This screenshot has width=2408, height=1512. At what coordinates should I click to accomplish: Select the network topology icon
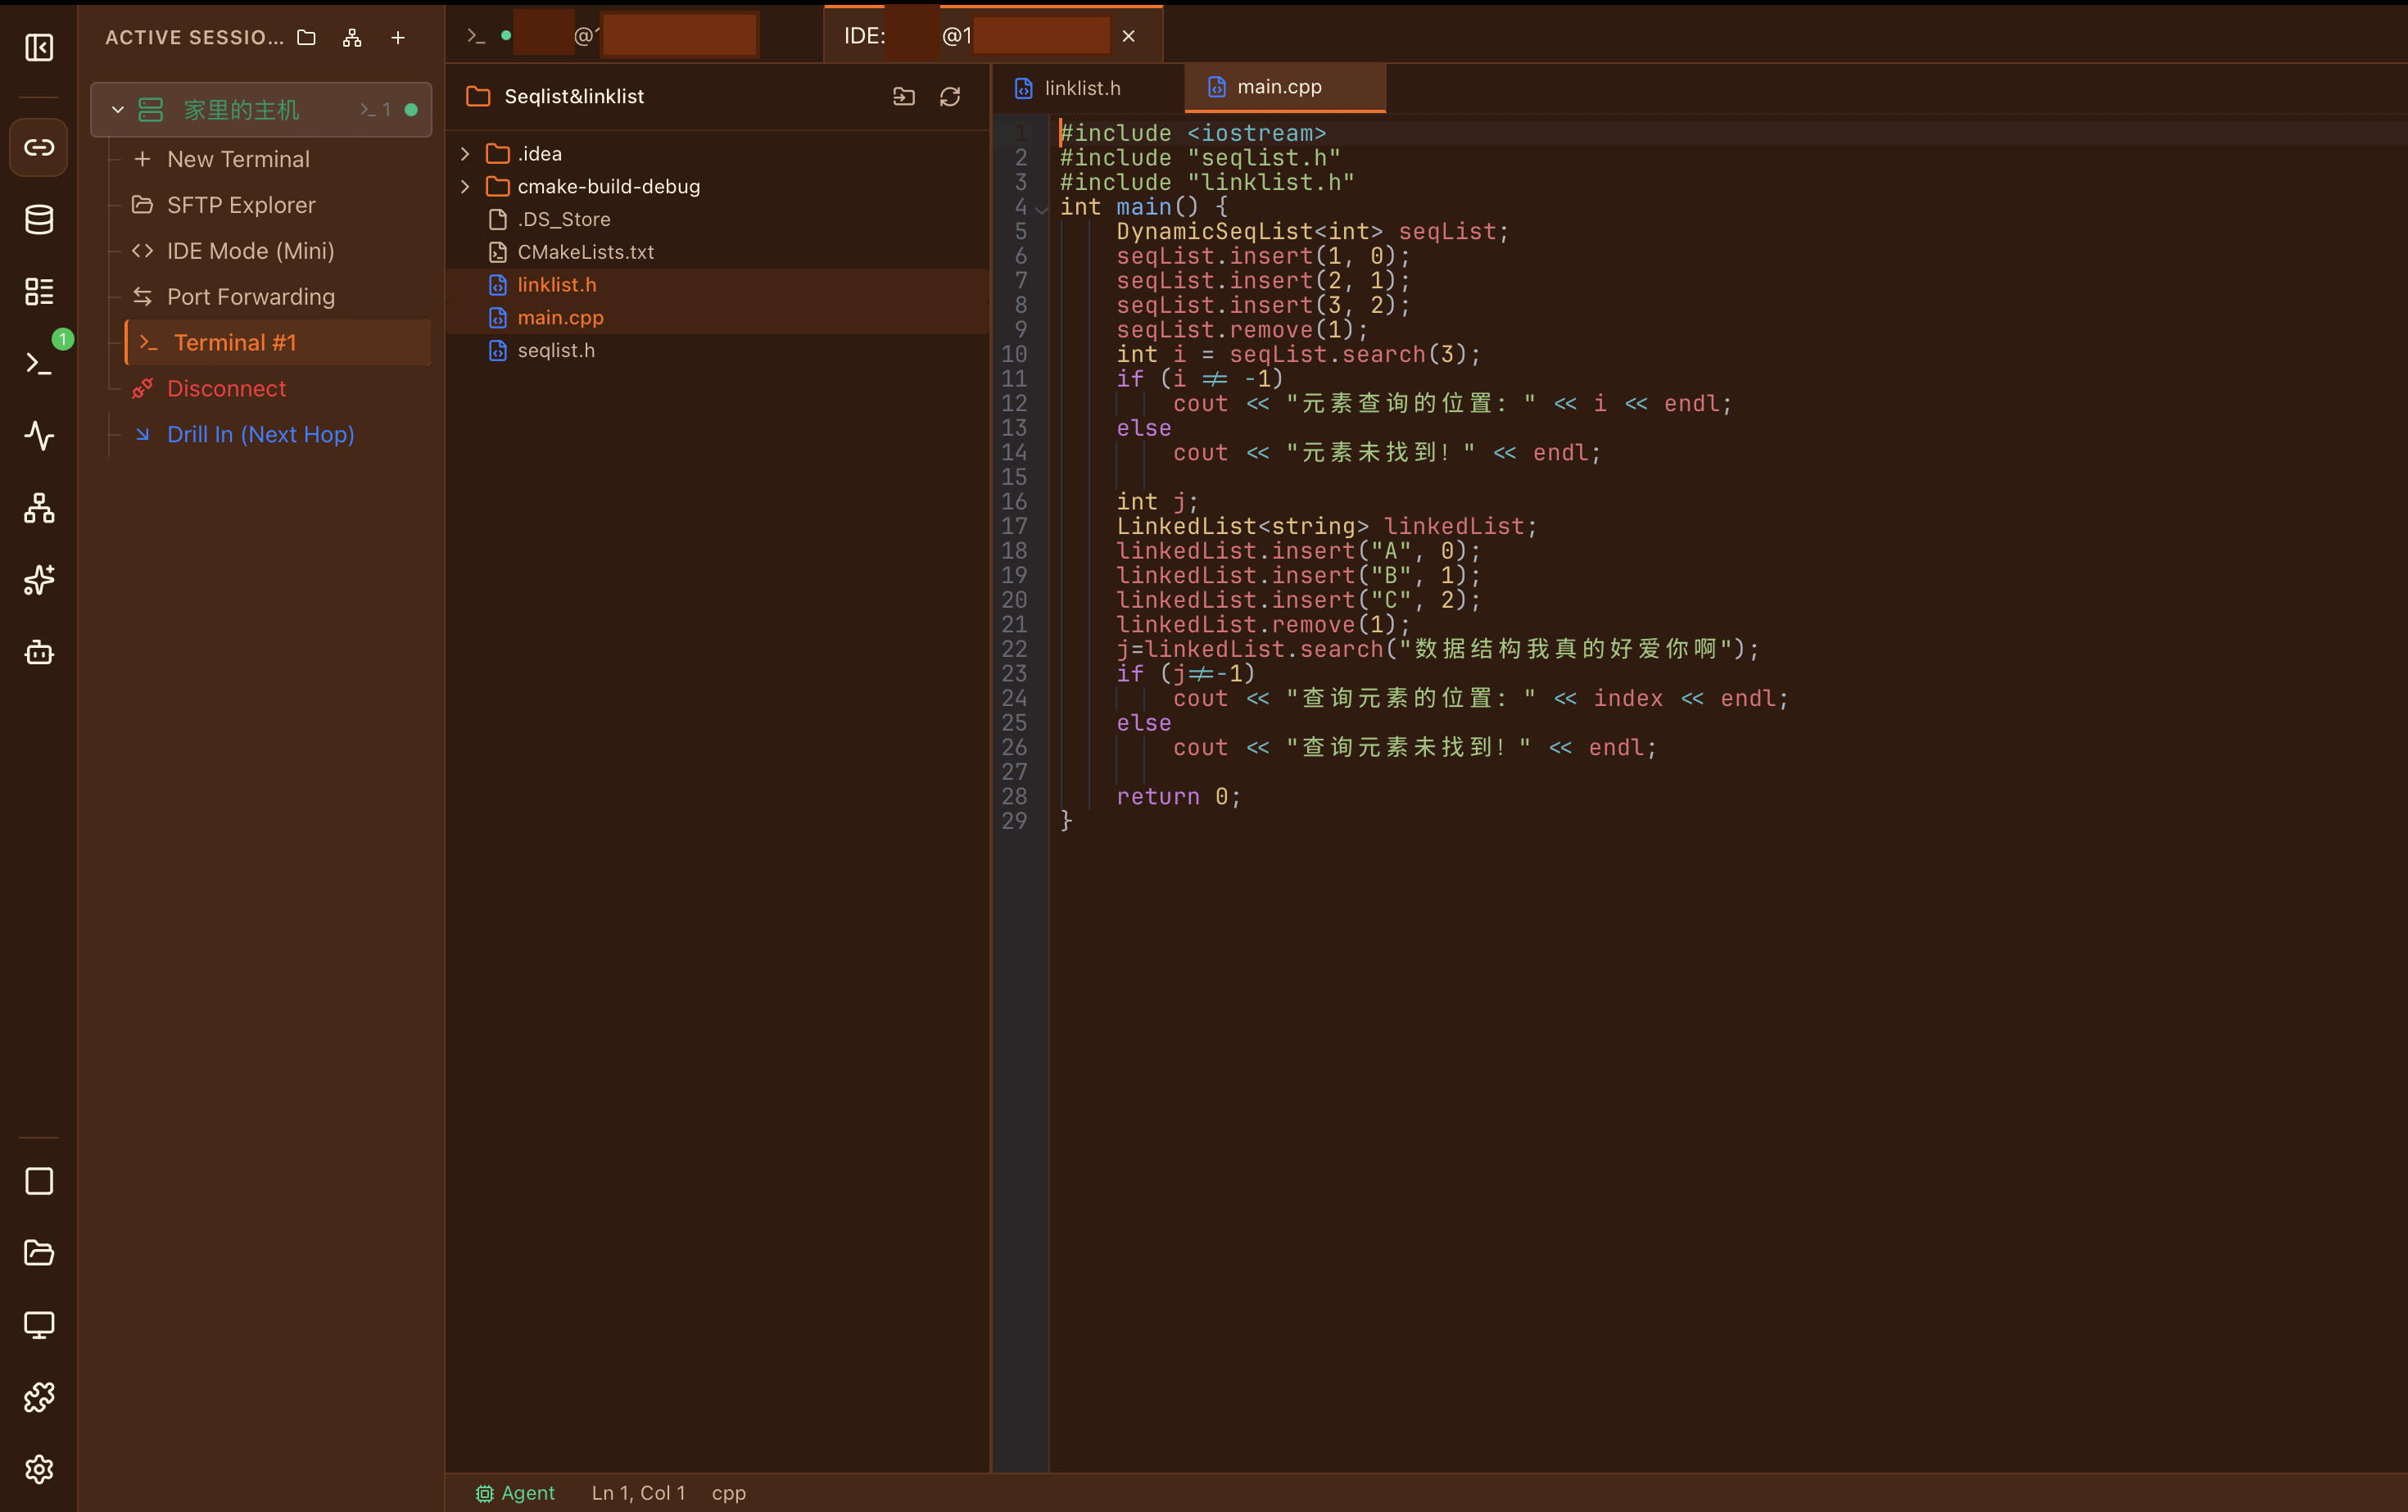coord(39,508)
